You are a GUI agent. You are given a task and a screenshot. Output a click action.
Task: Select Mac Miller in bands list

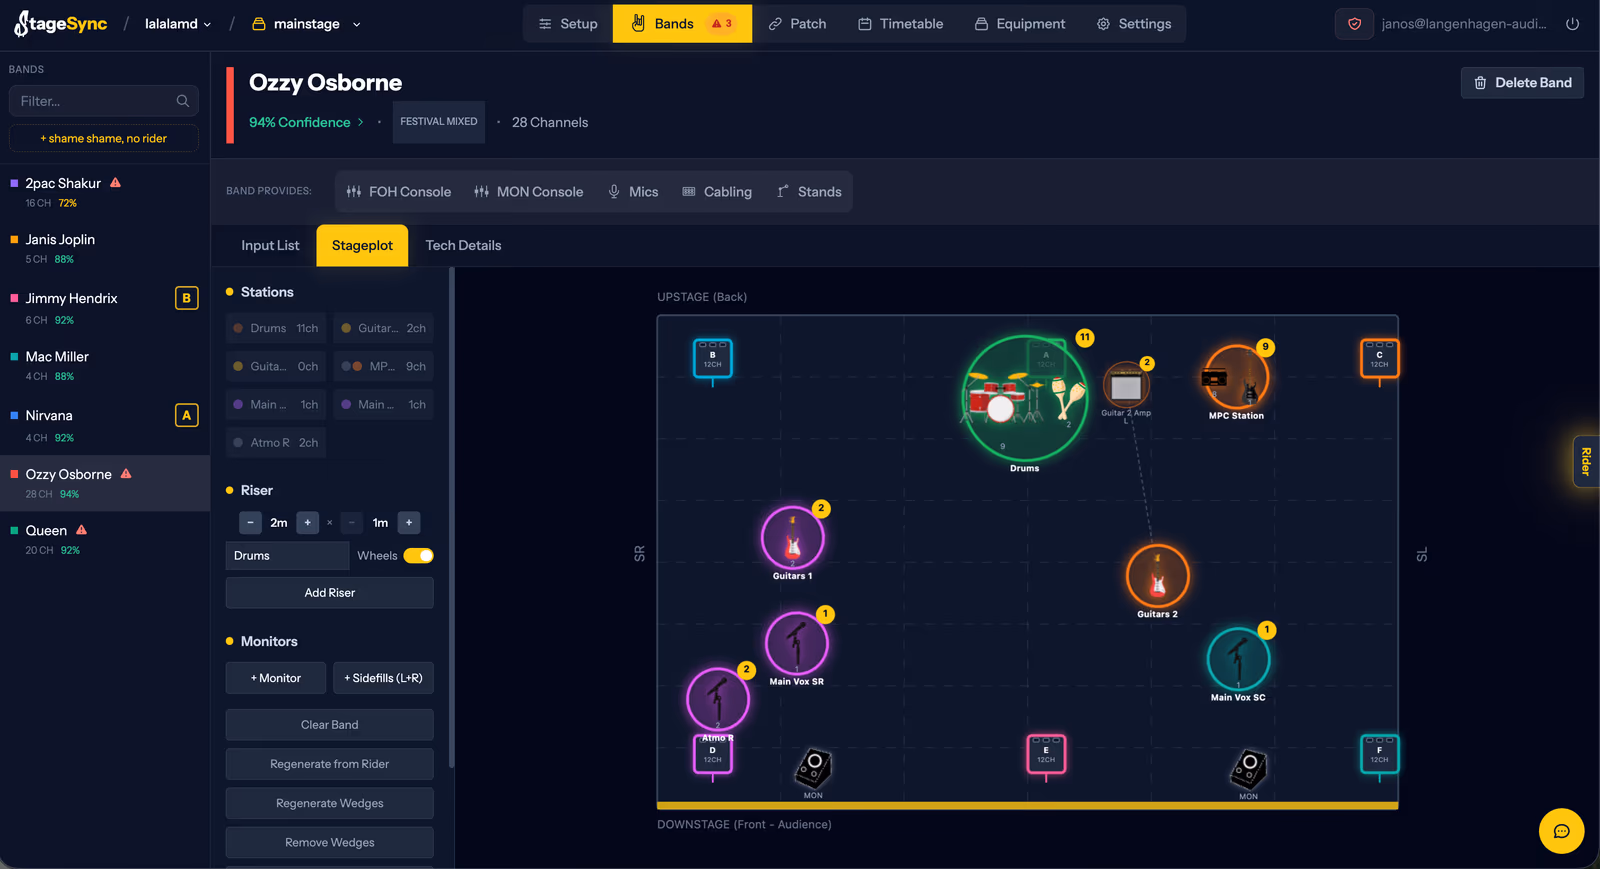point(105,365)
